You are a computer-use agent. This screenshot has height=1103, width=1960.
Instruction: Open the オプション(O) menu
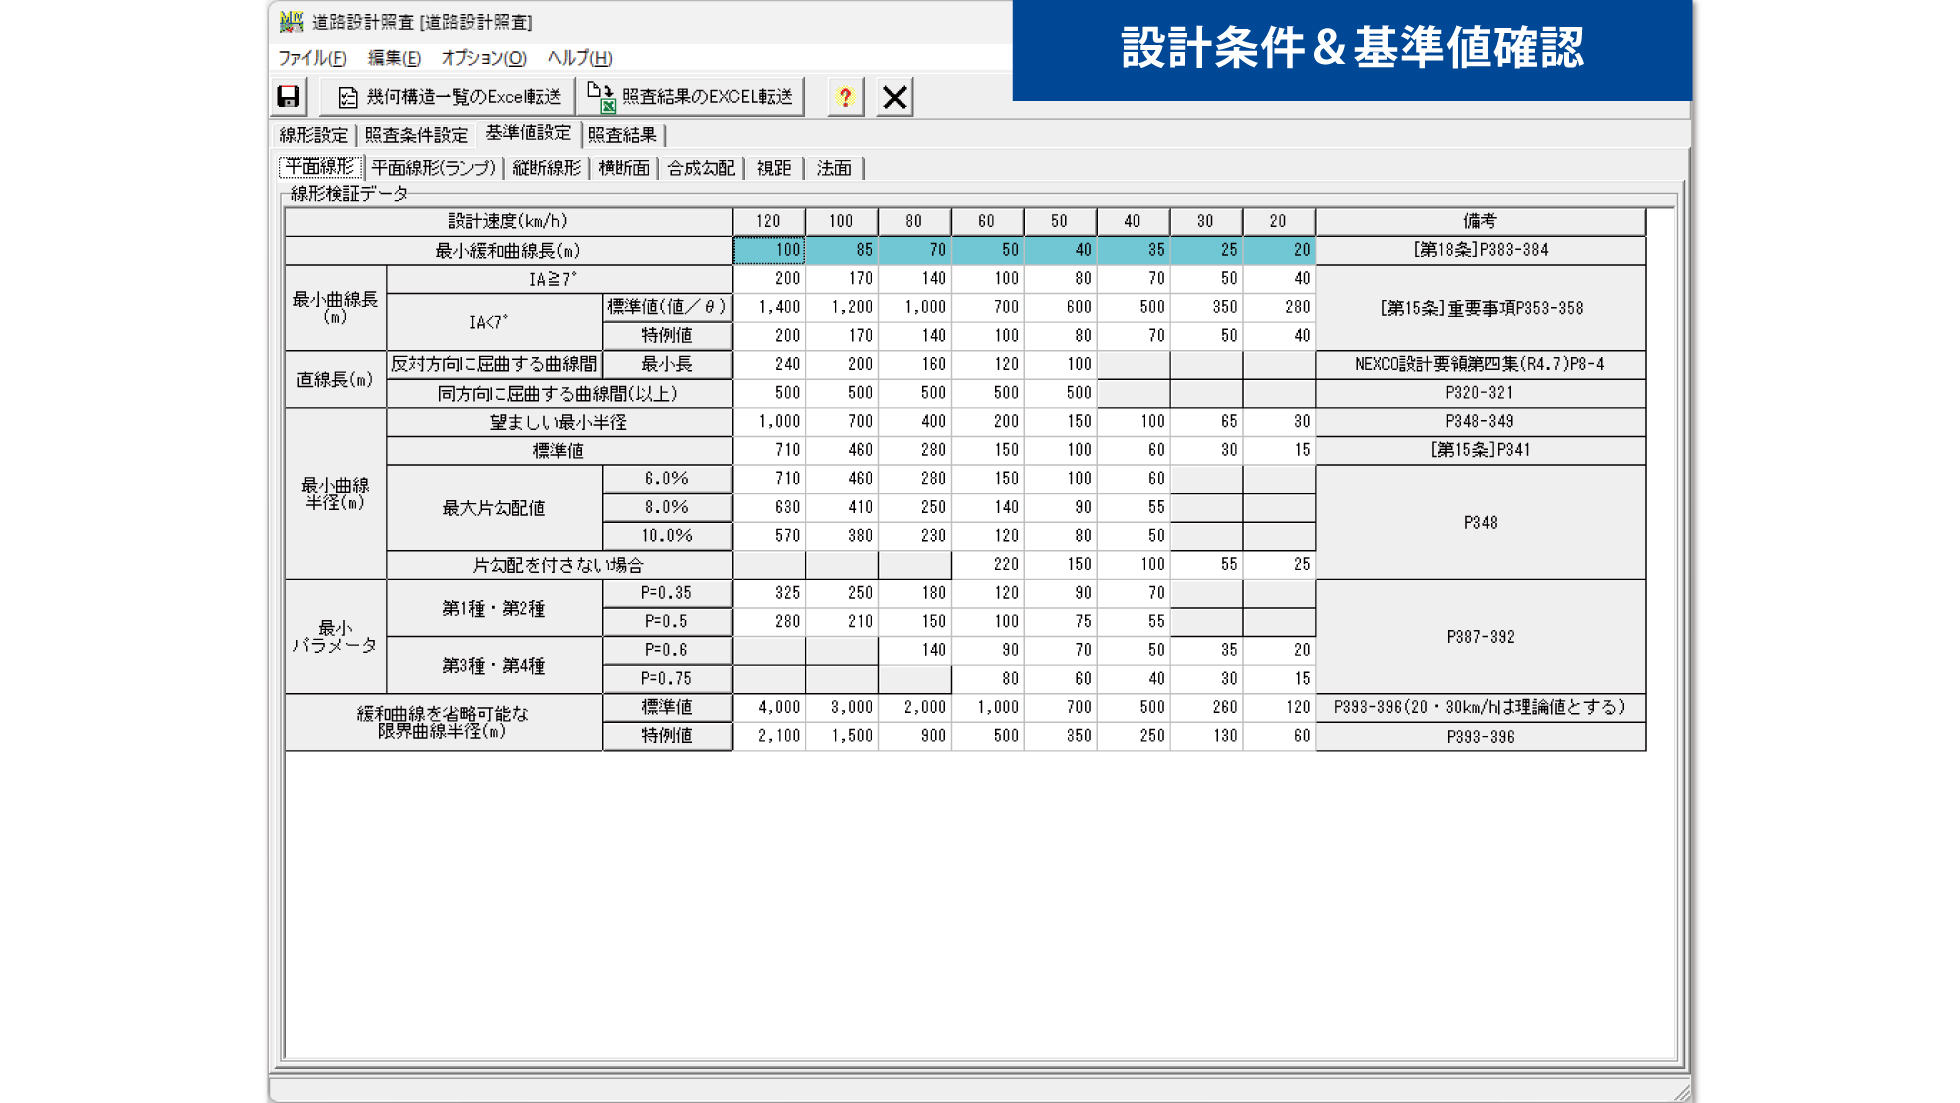[483, 58]
